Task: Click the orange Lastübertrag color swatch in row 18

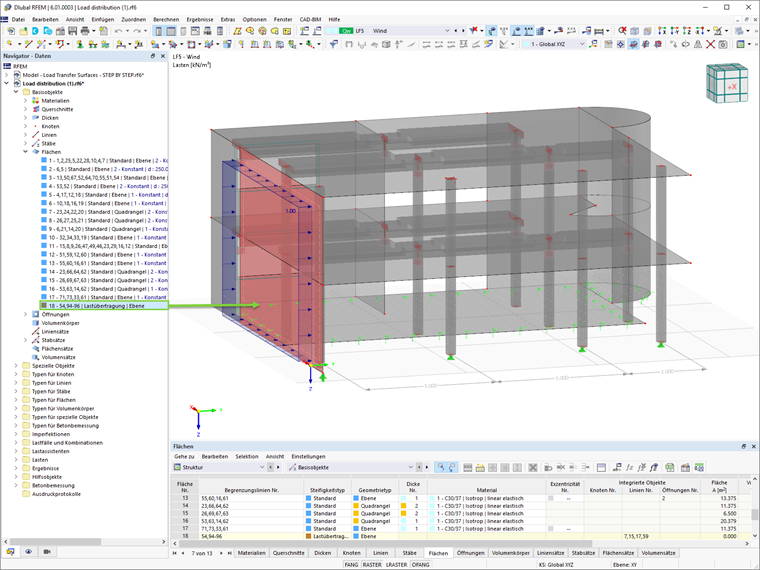Action: [x=308, y=537]
